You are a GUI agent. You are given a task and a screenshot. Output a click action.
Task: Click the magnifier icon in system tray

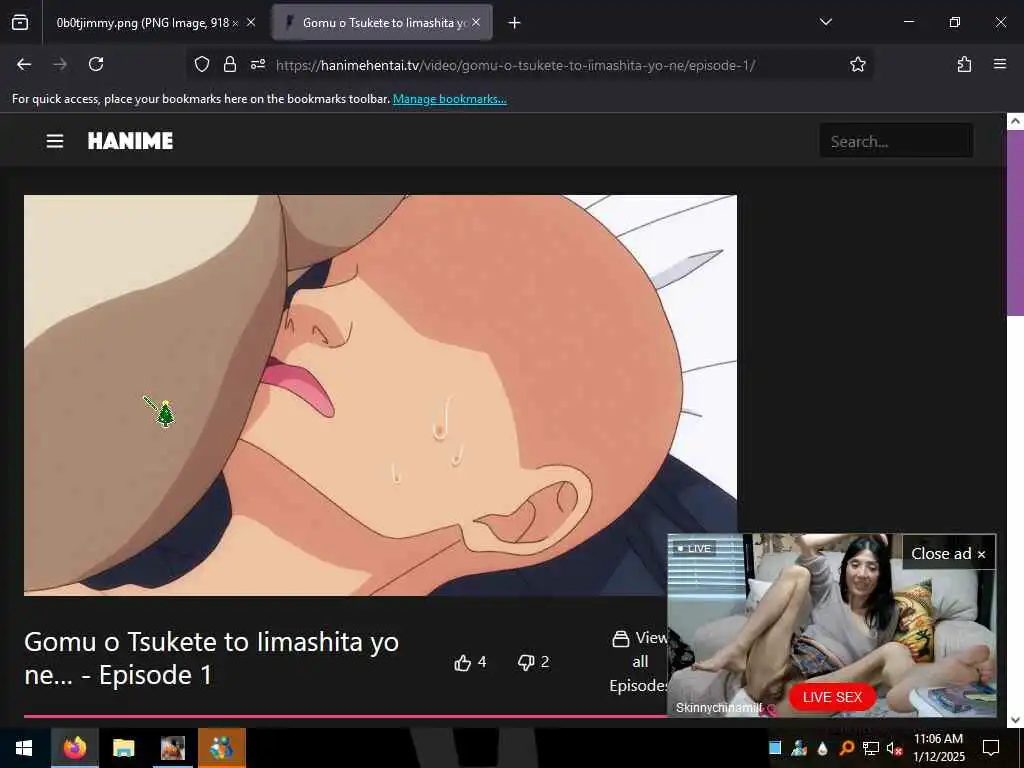[x=846, y=748]
